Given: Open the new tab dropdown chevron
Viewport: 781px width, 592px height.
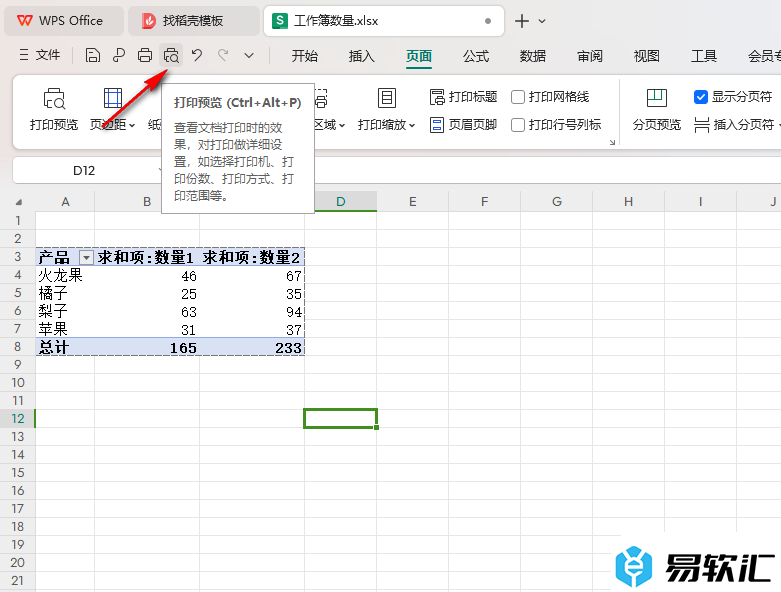Looking at the screenshot, I should pos(542,21).
